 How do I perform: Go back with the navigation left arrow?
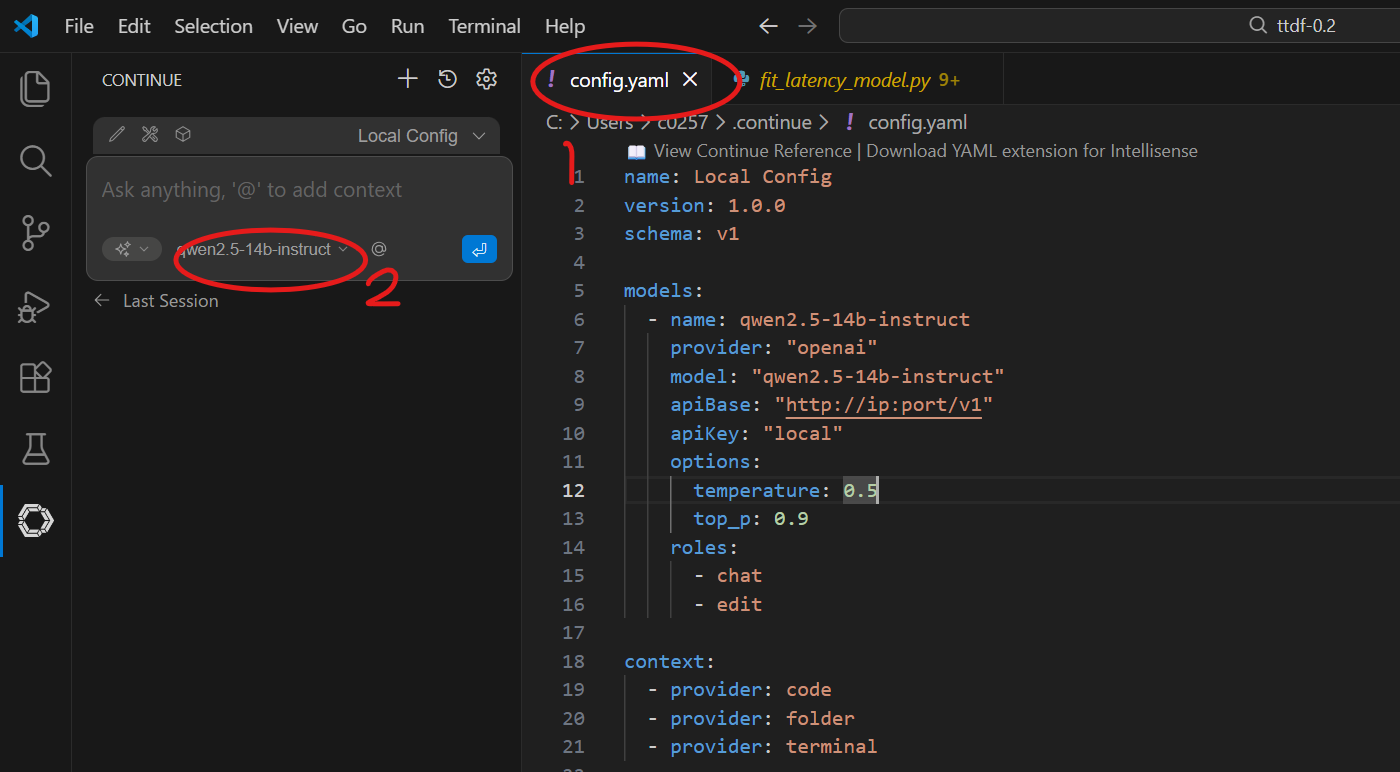pos(768,26)
